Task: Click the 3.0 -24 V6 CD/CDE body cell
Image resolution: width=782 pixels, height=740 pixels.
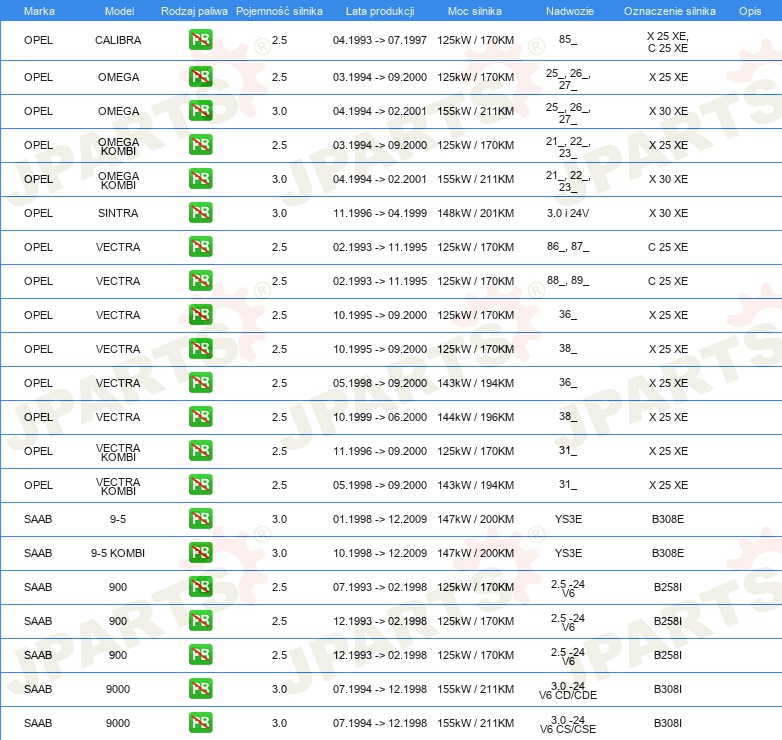Action: tap(568, 690)
